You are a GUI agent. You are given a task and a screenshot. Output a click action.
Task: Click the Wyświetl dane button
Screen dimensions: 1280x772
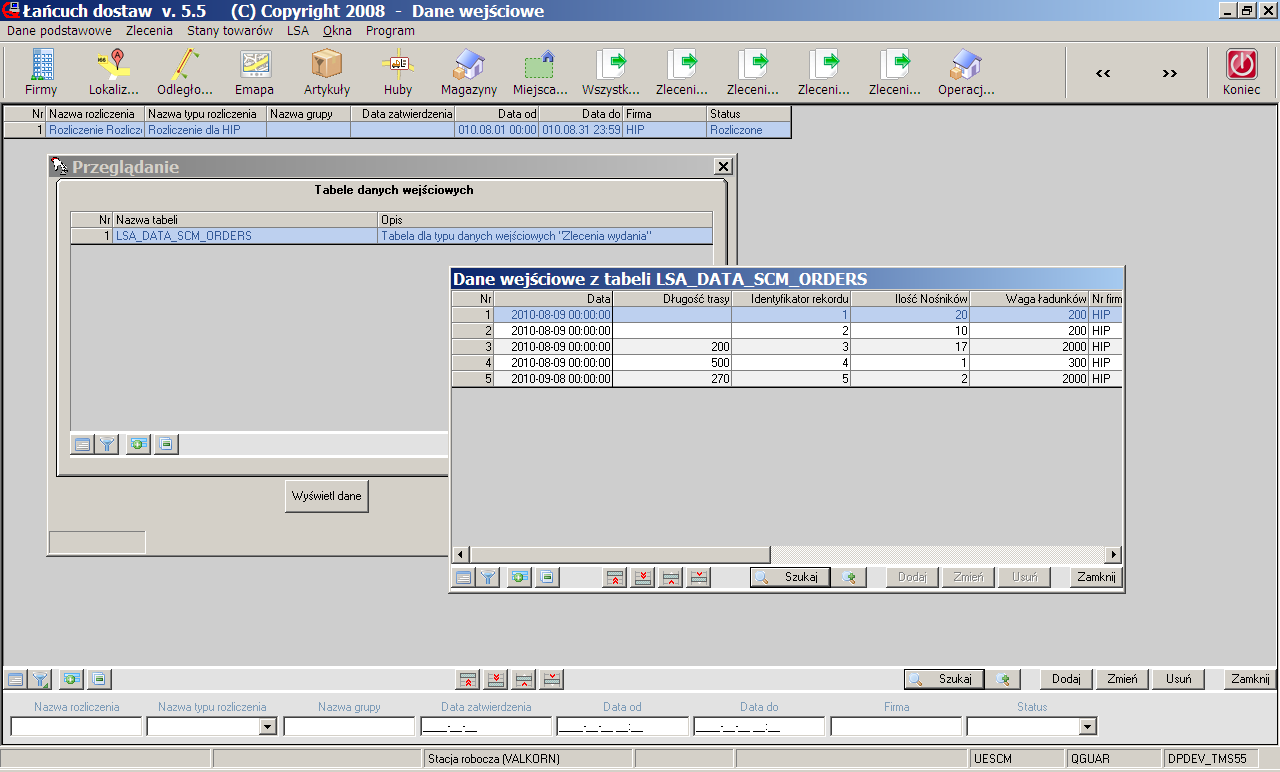pyautogui.click(x=327, y=496)
